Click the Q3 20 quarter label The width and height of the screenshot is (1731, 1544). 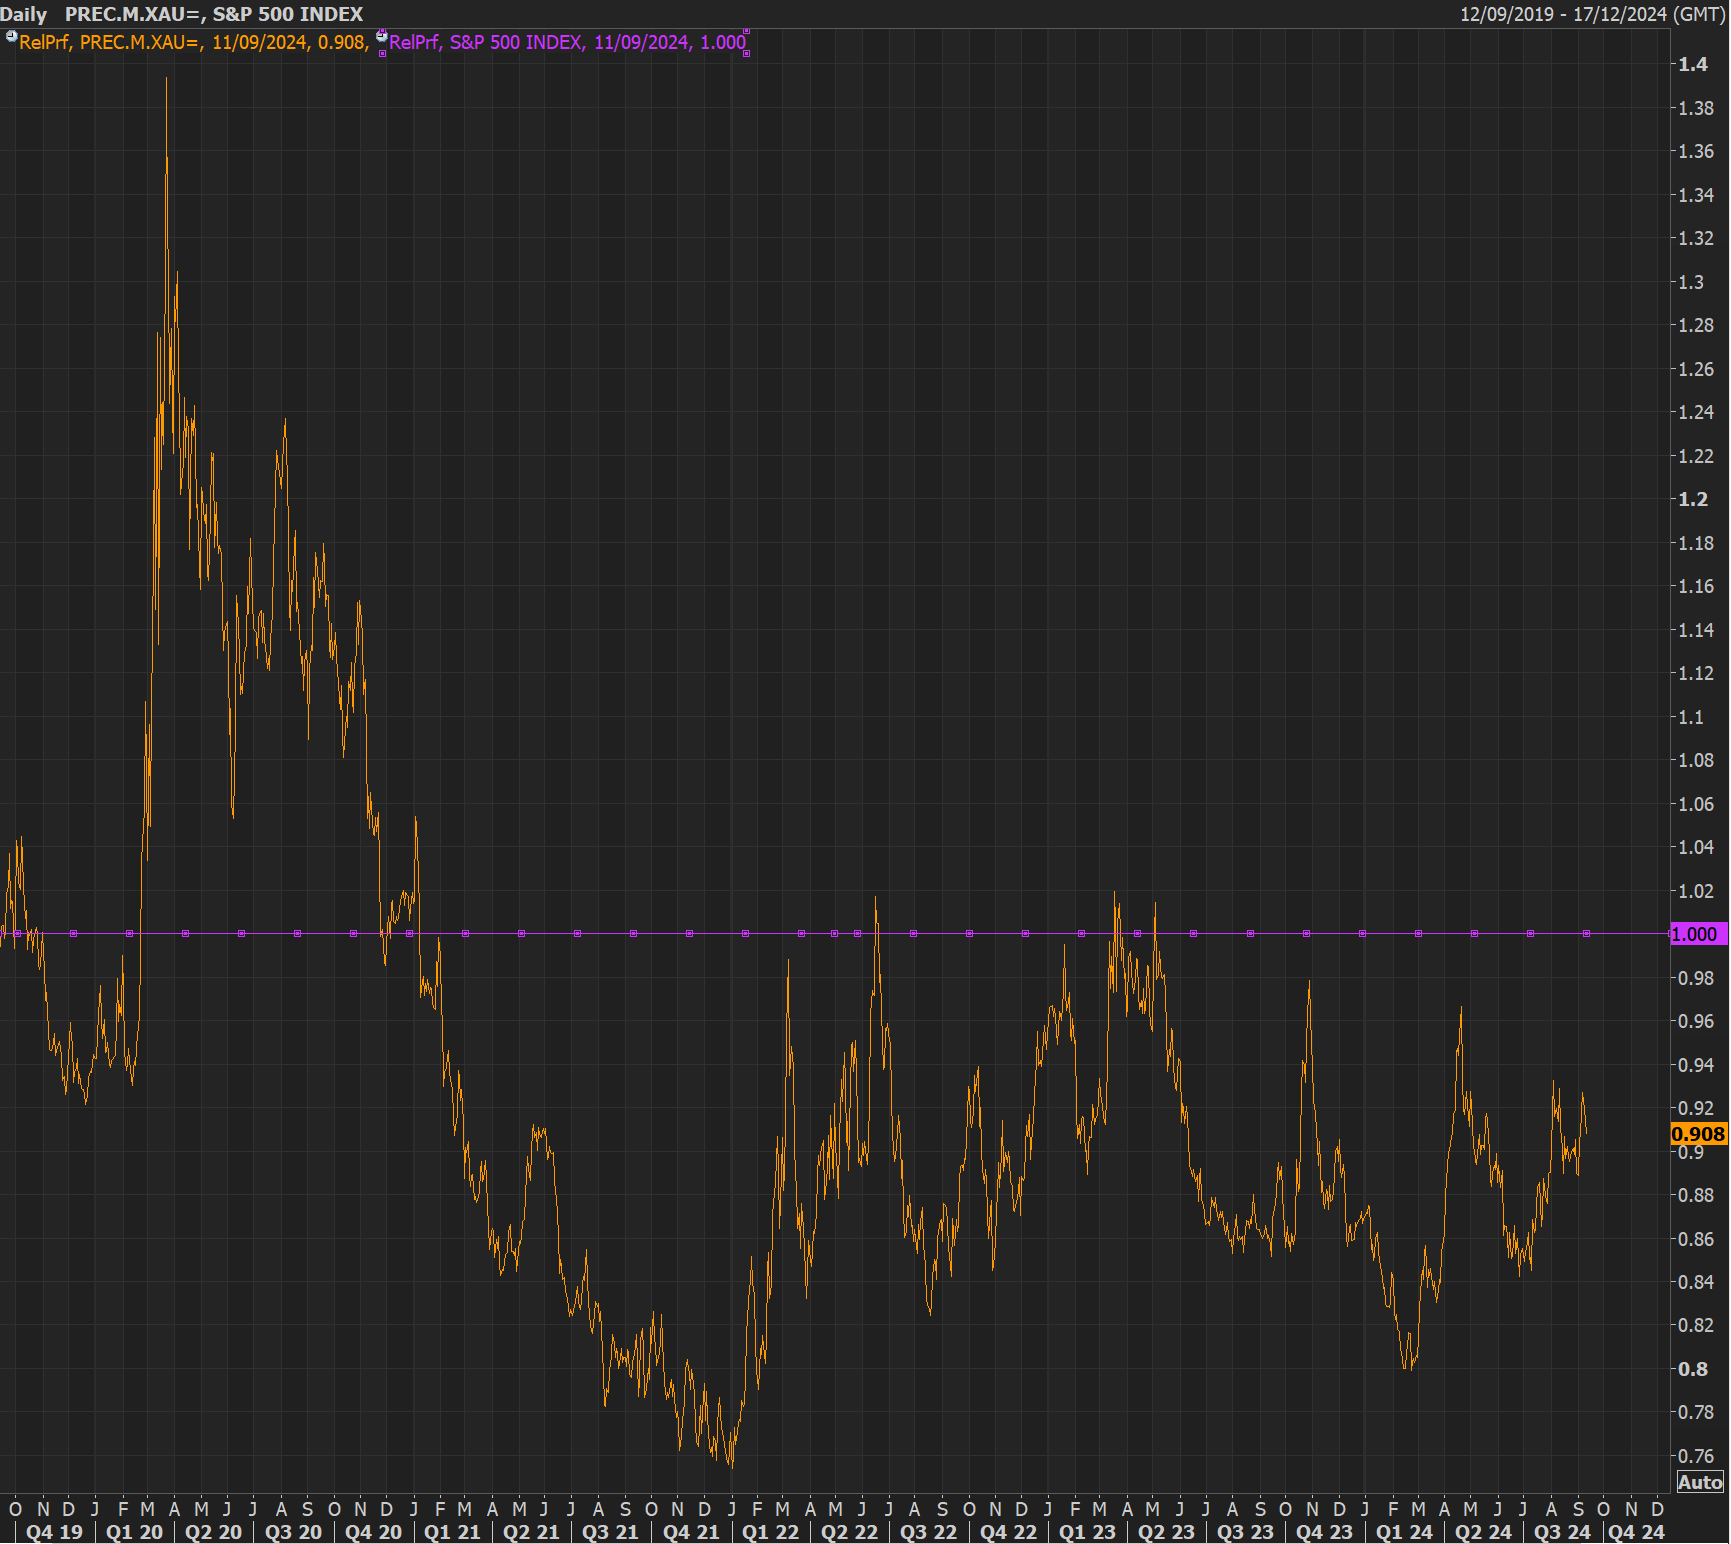click(293, 1532)
